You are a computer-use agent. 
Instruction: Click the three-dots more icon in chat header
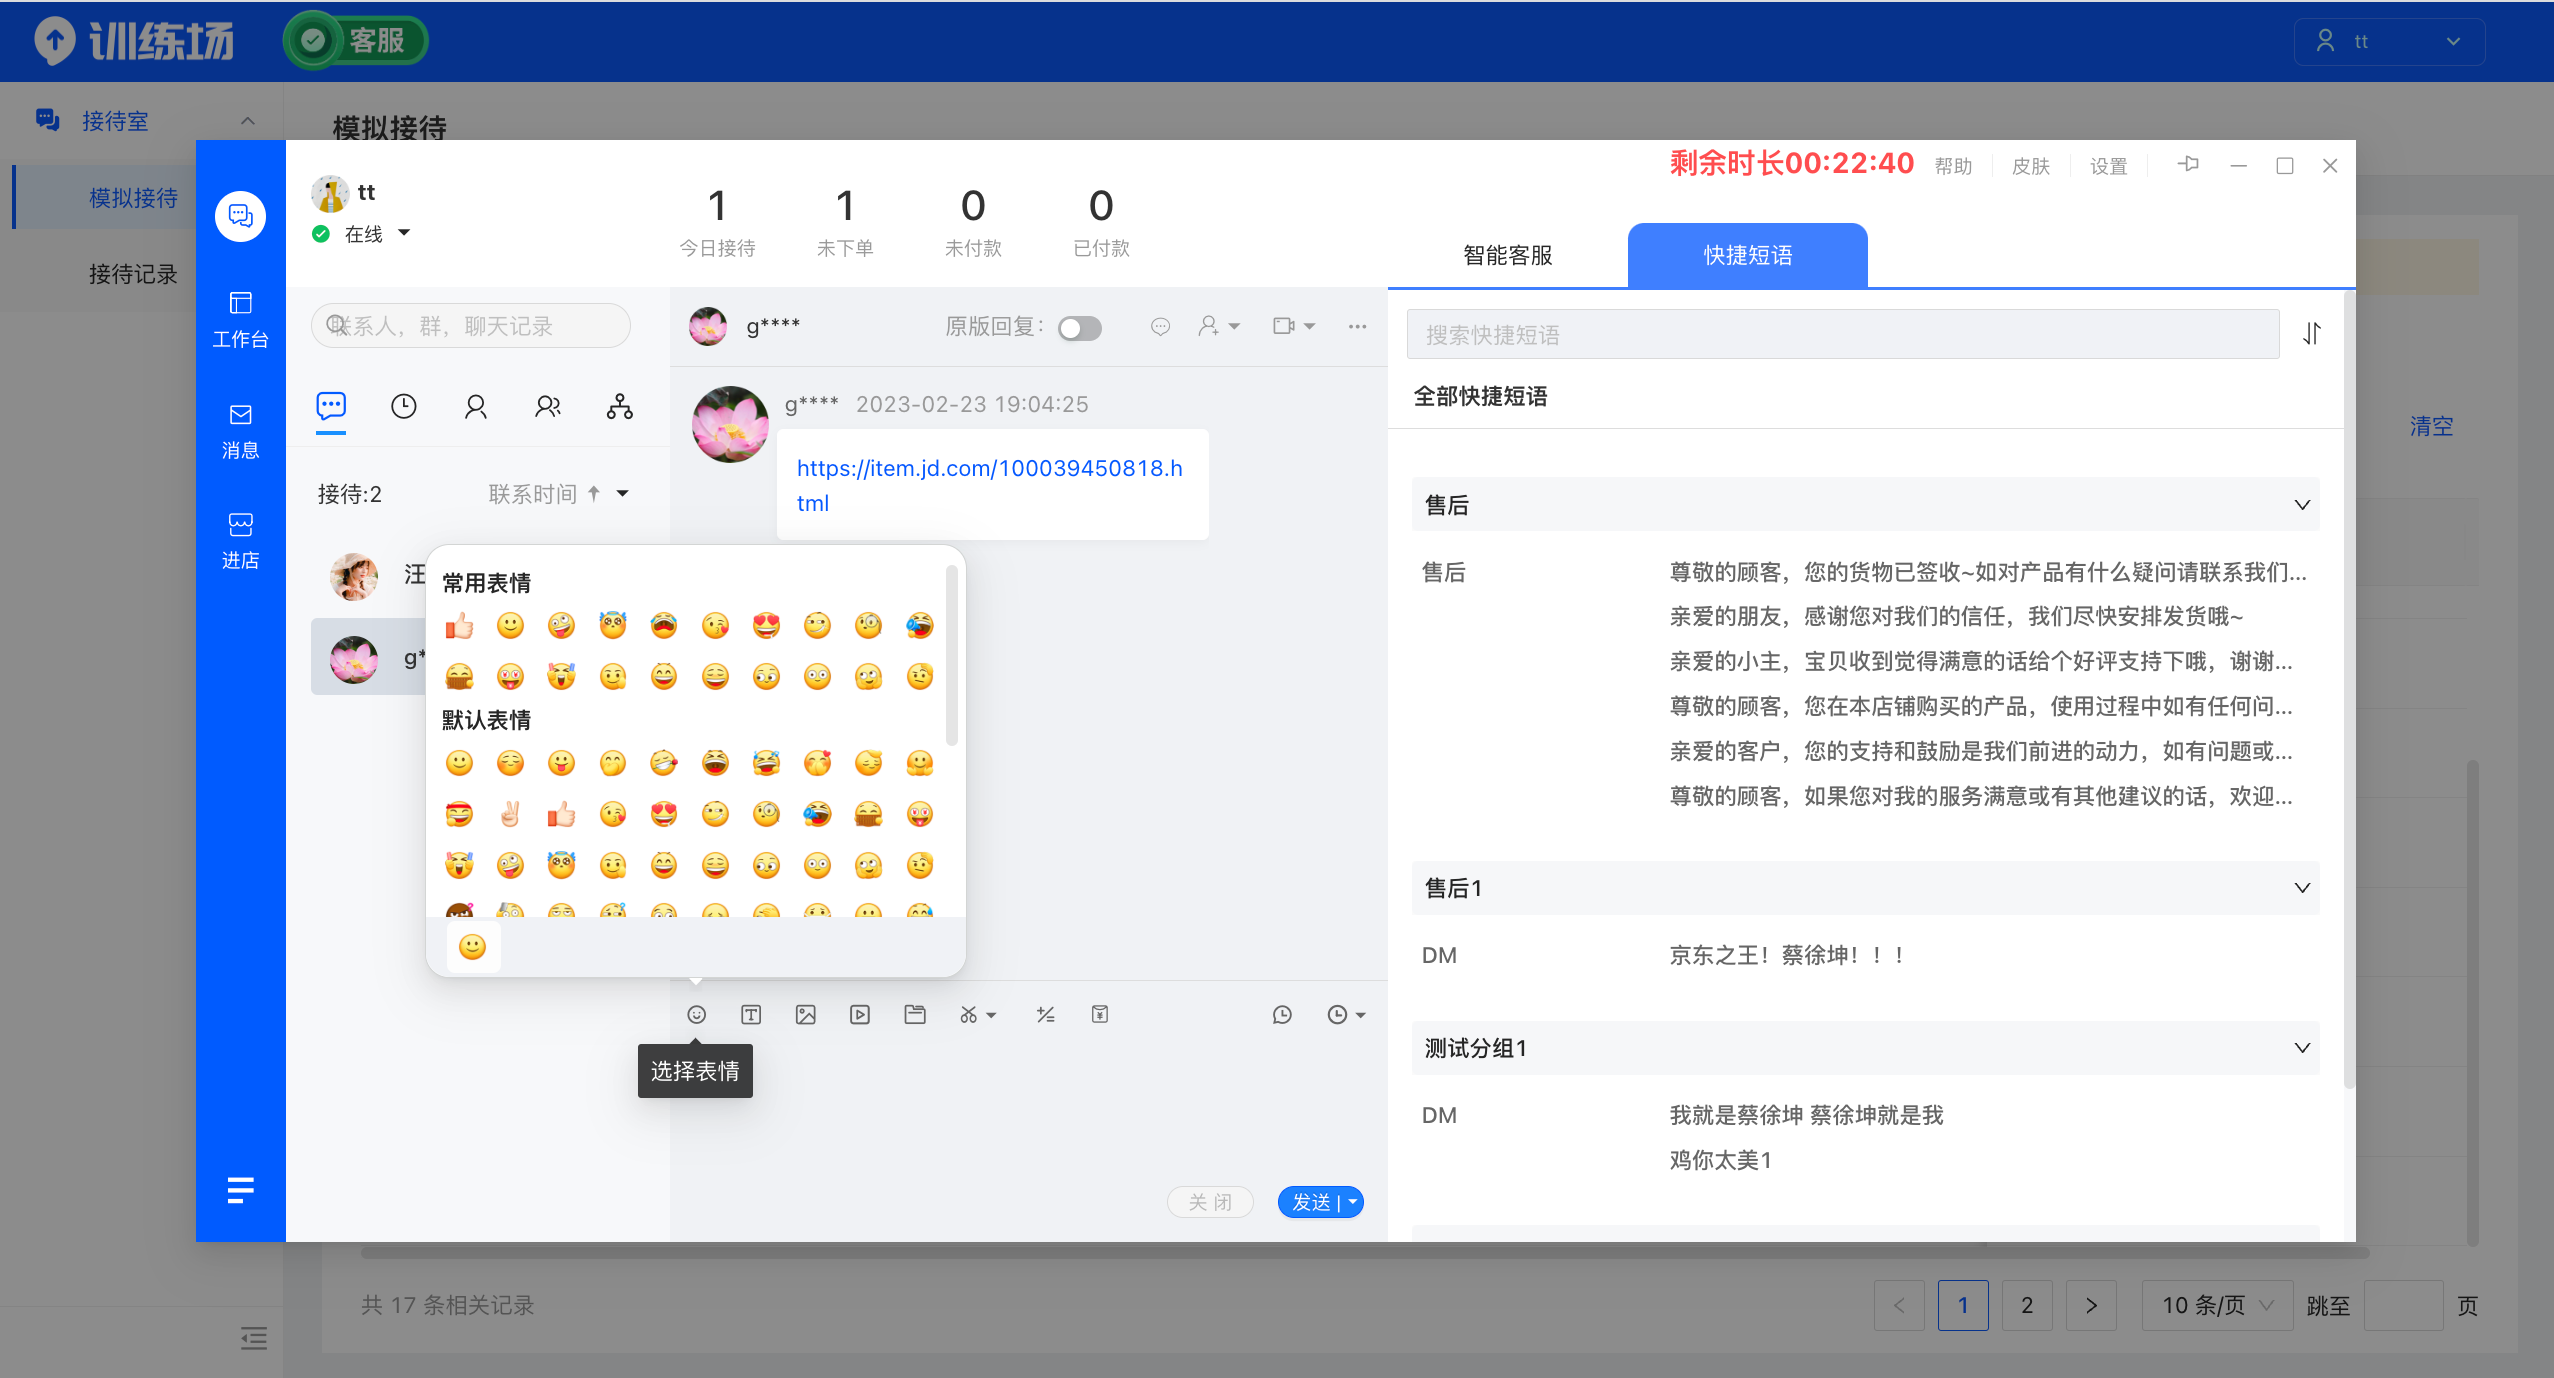[x=1357, y=326]
